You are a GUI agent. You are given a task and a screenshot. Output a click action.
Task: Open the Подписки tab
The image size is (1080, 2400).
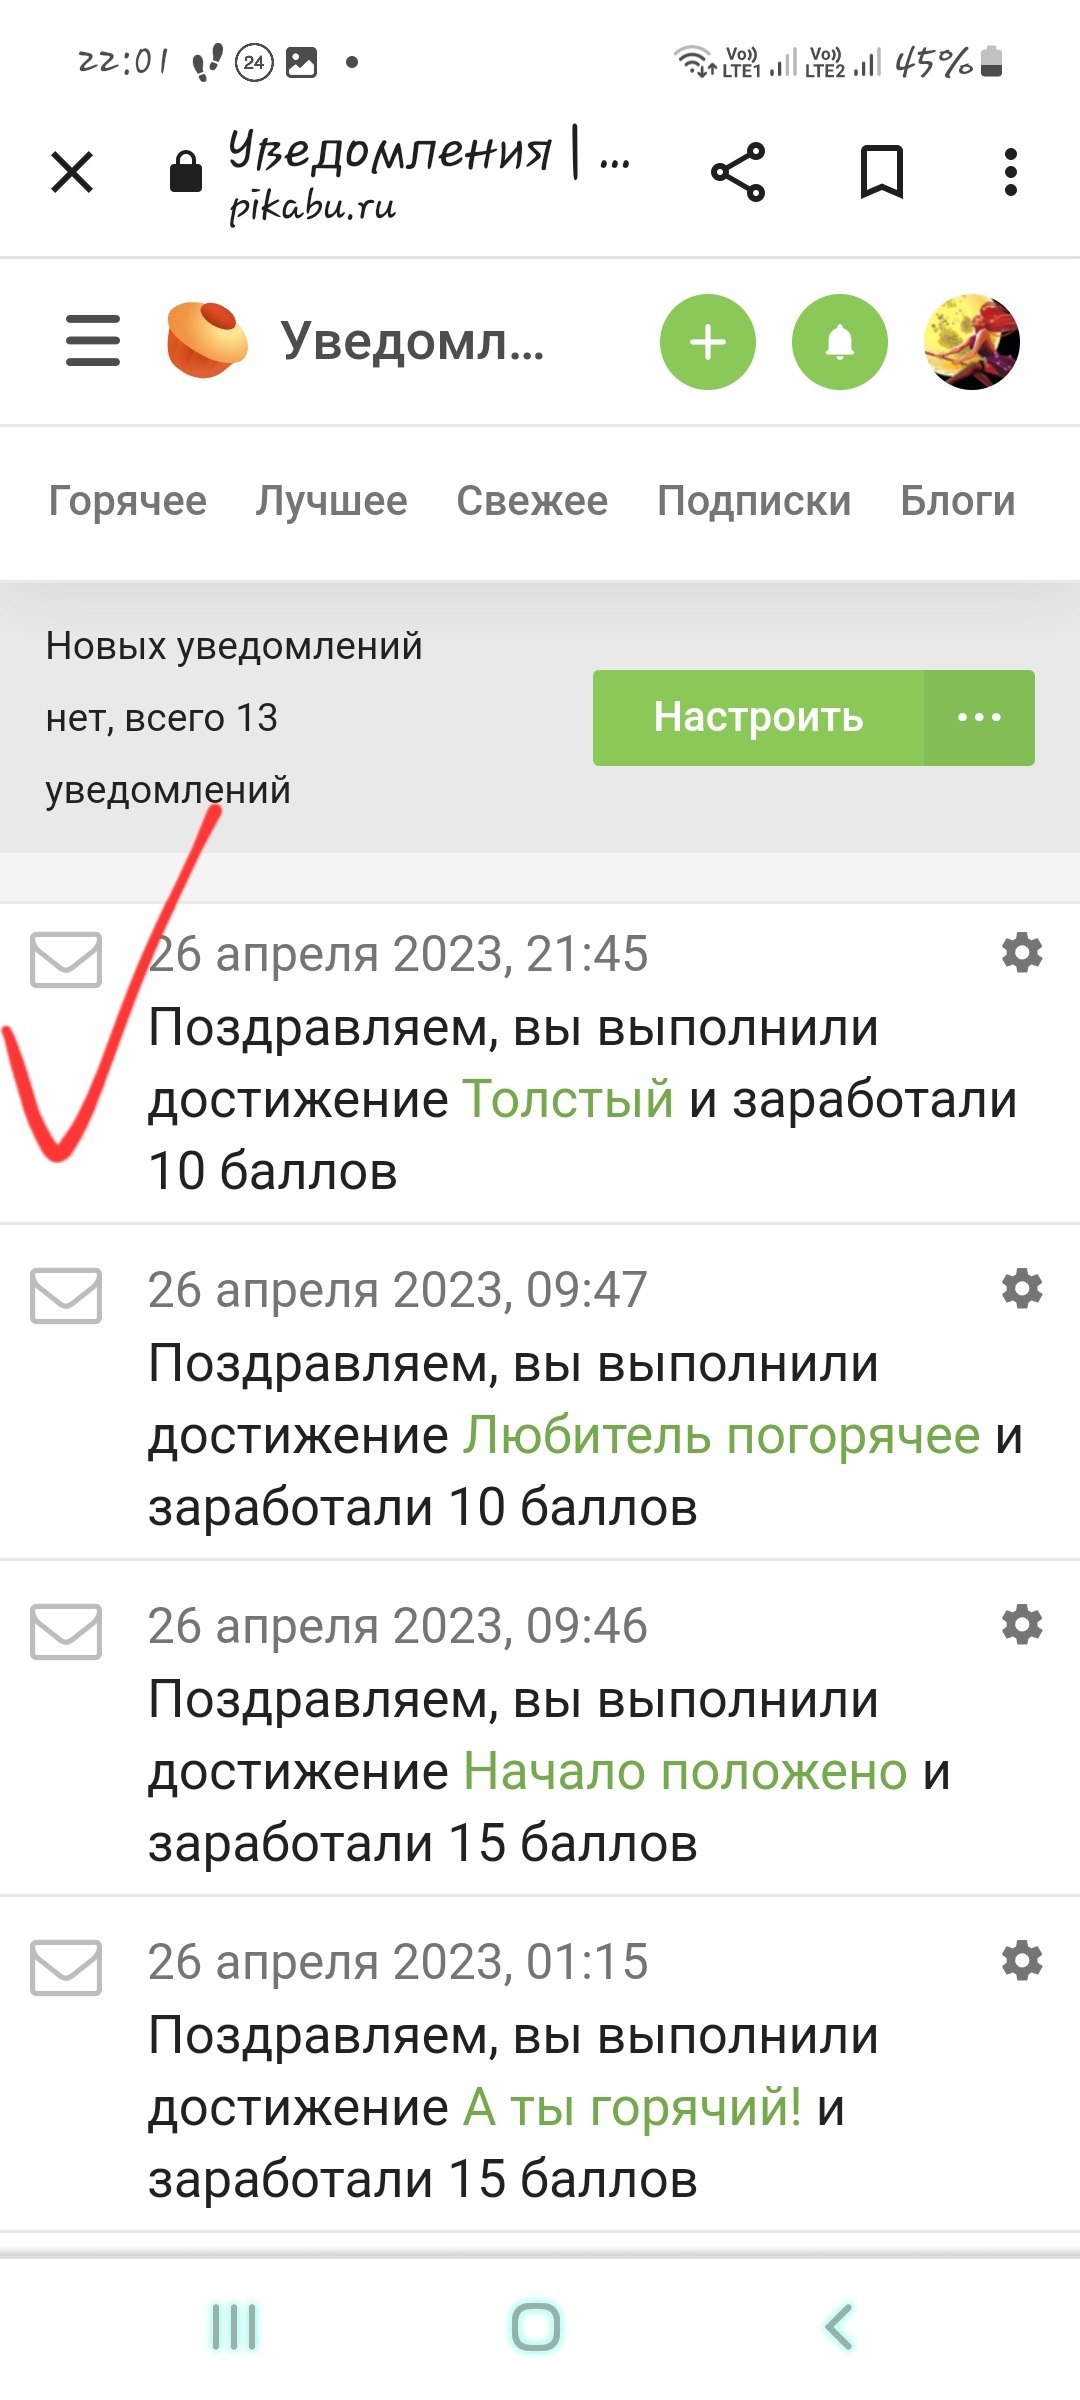754,501
